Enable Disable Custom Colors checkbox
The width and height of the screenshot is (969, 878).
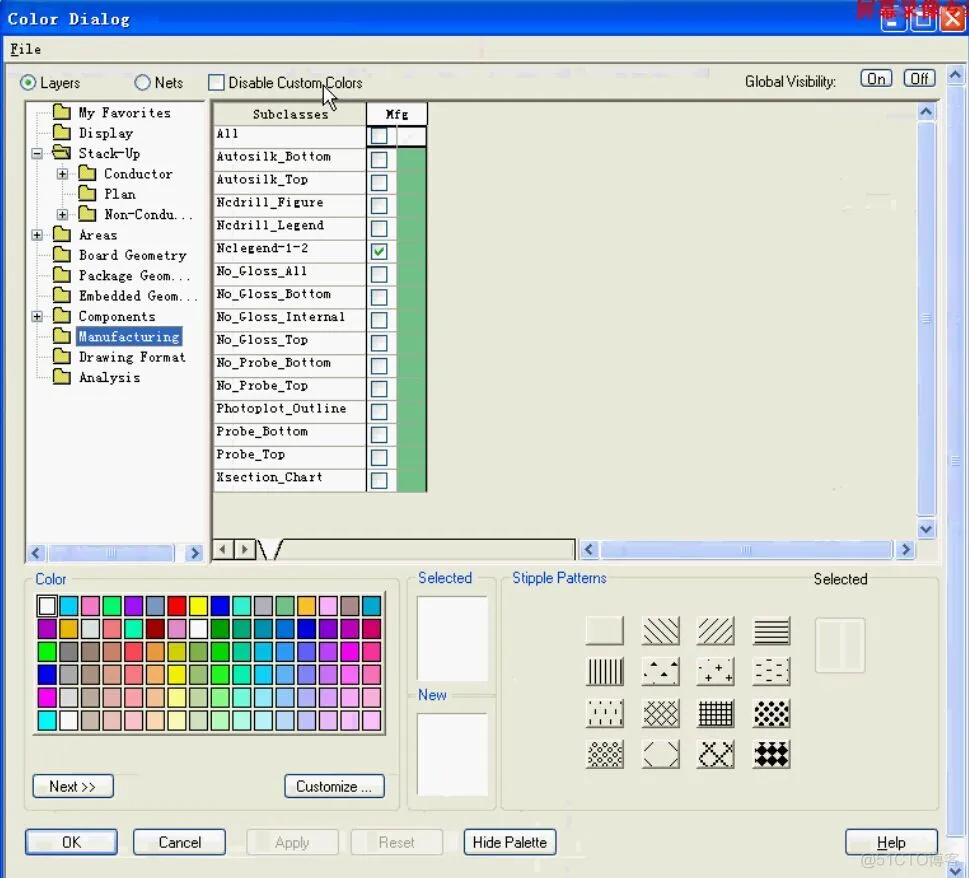point(216,82)
